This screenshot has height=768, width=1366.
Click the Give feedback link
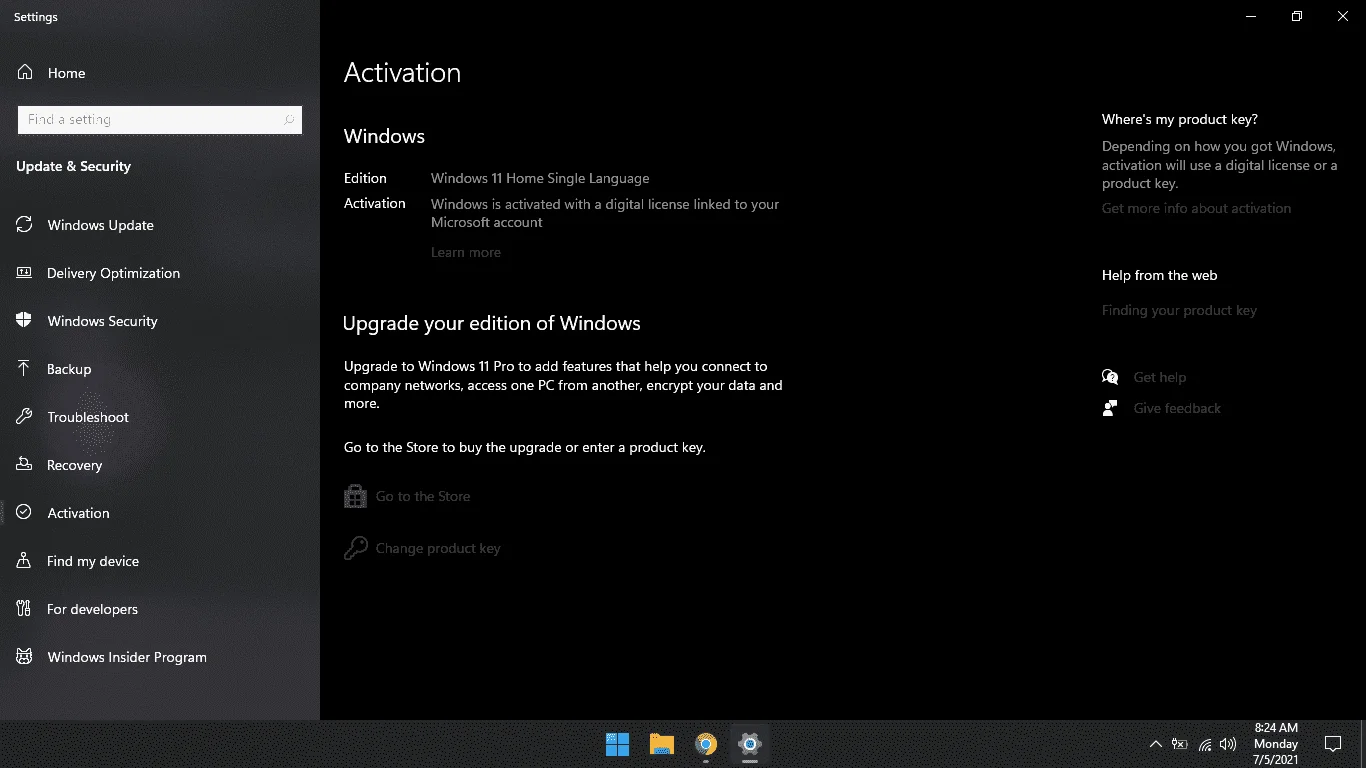pos(1177,408)
